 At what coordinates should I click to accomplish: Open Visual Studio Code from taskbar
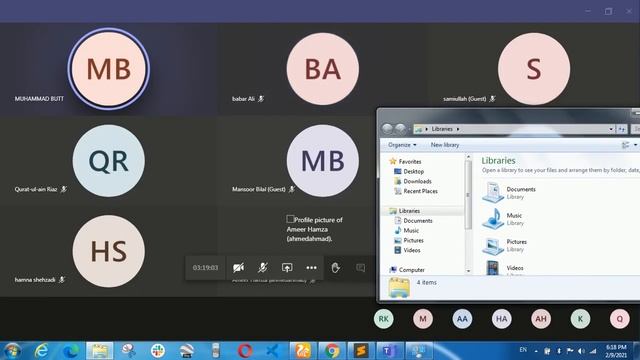273,350
